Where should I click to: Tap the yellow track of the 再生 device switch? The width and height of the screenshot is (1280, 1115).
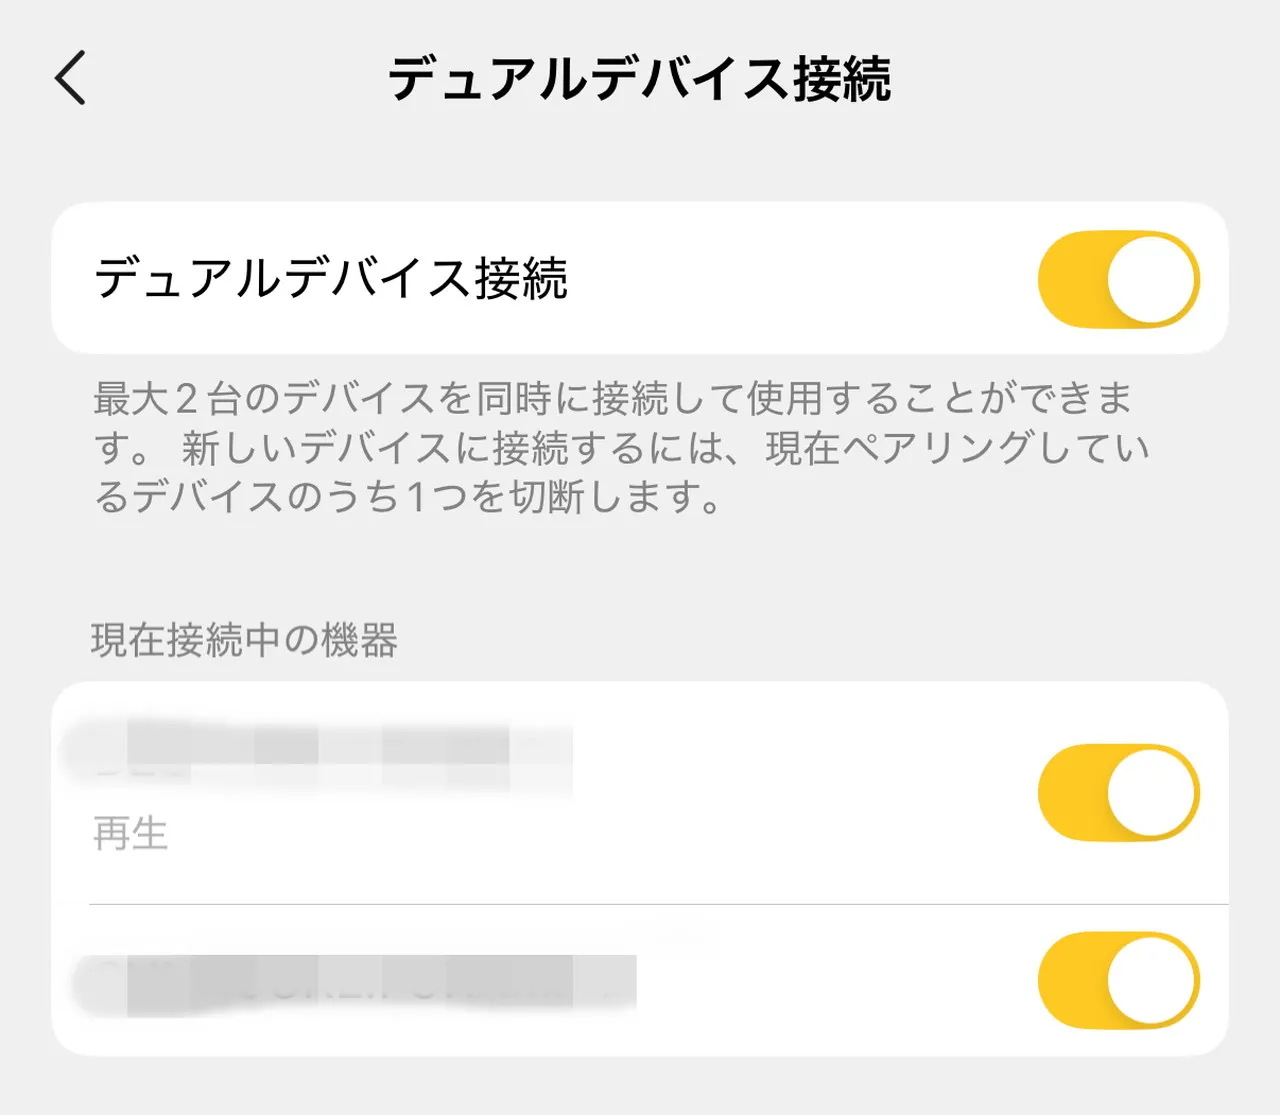click(1070, 793)
